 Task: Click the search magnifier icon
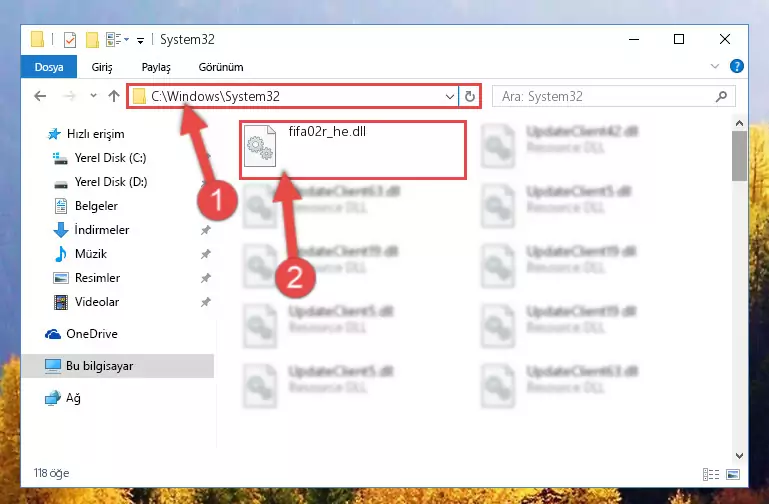(x=721, y=97)
